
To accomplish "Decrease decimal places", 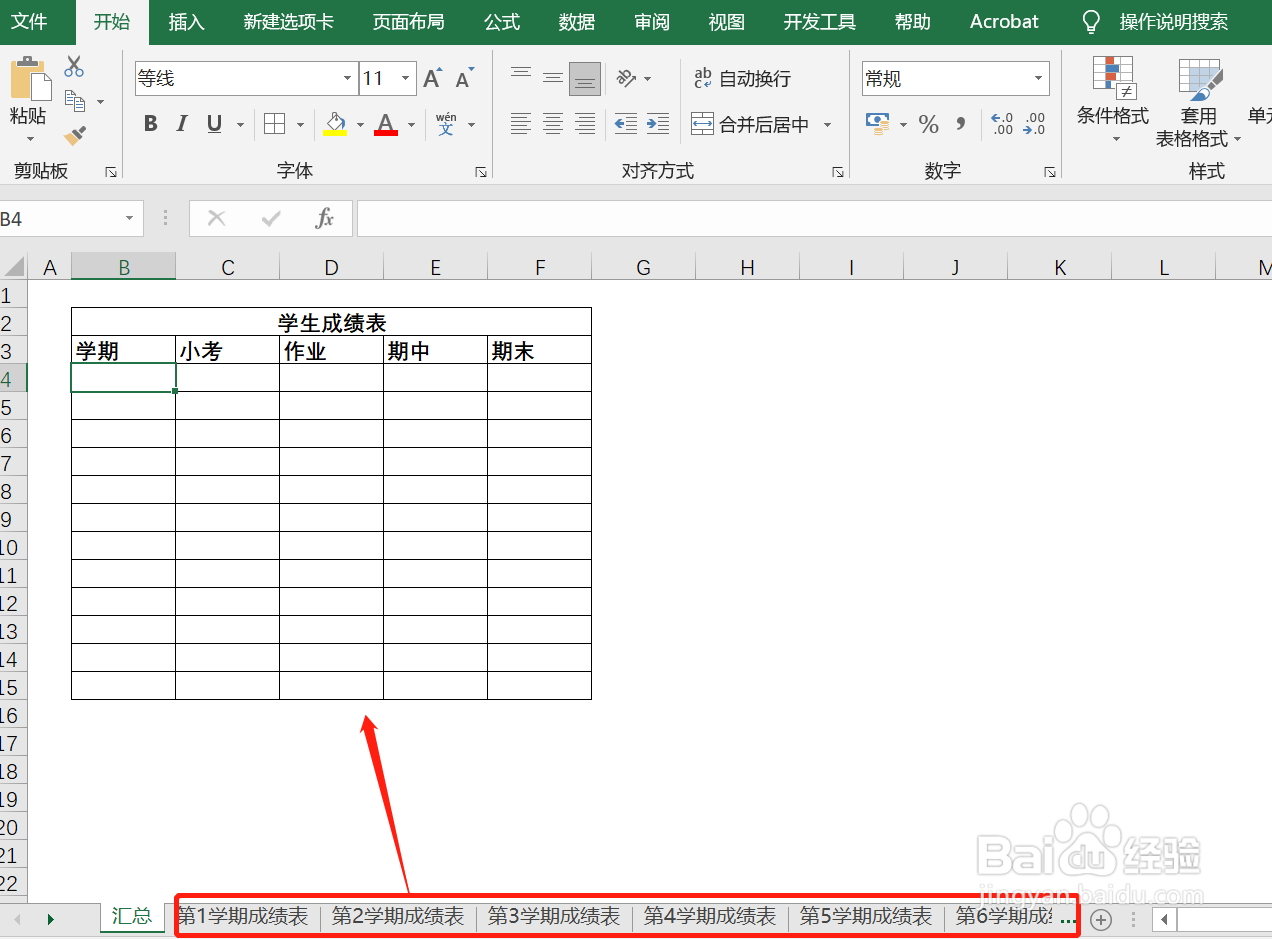I will [1034, 124].
